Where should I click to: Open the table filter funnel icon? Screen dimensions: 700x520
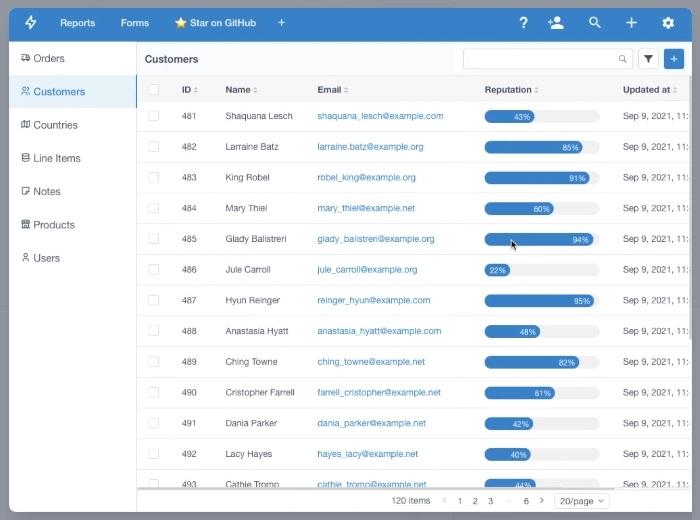click(649, 60)
